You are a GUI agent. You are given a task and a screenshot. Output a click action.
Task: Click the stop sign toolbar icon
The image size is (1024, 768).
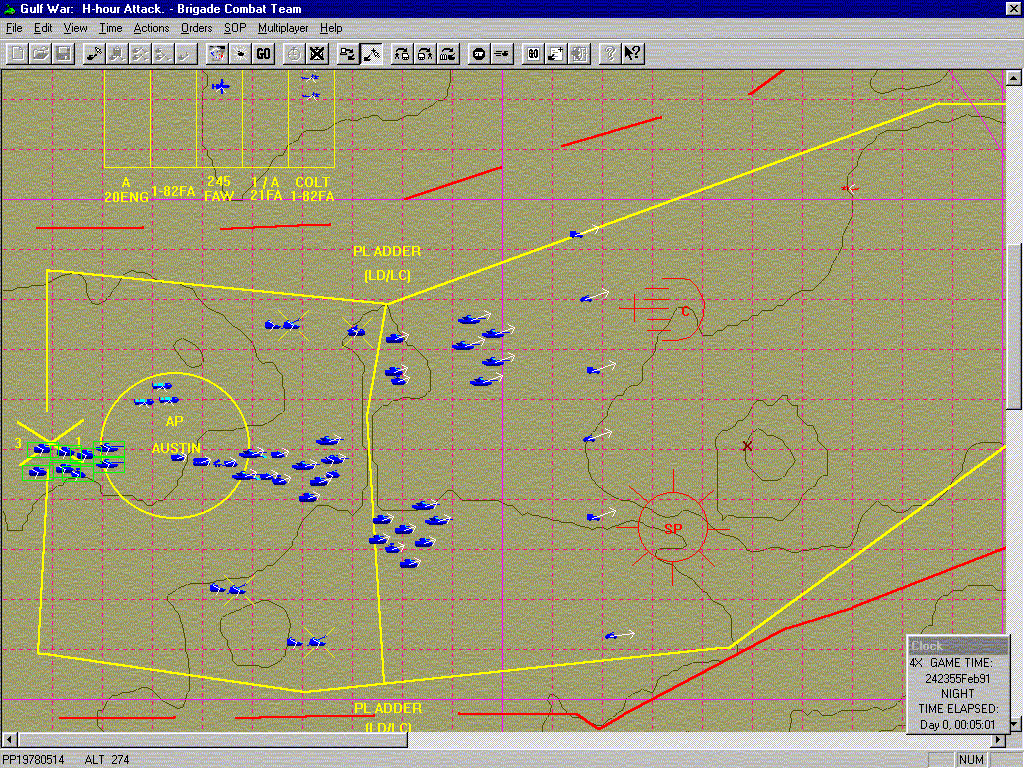(x=478, y=53)
